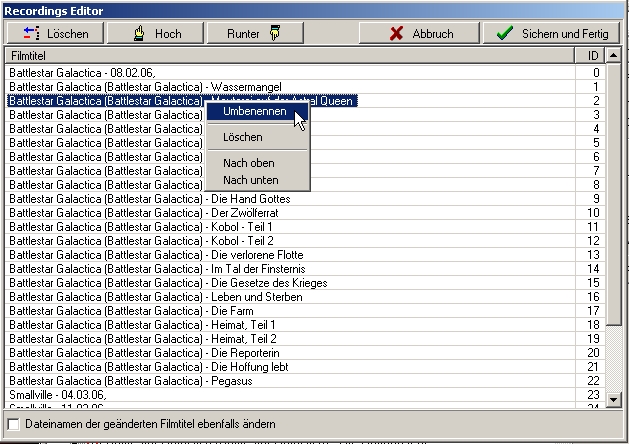Click the red X Abbruch icon
Screen dimensions: 629x444
pos(397,33)
